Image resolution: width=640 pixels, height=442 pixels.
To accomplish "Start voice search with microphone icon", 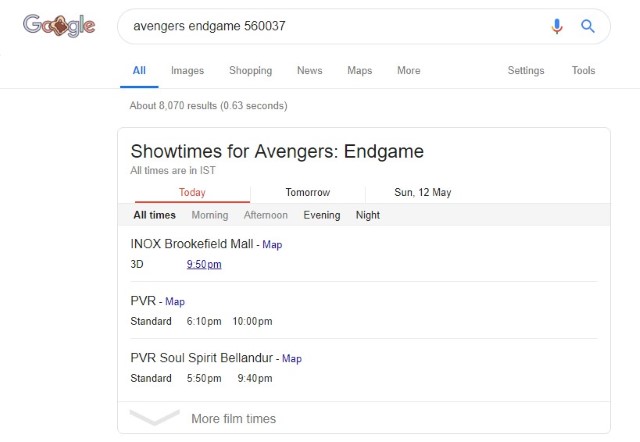I will (x=557, y=26).
